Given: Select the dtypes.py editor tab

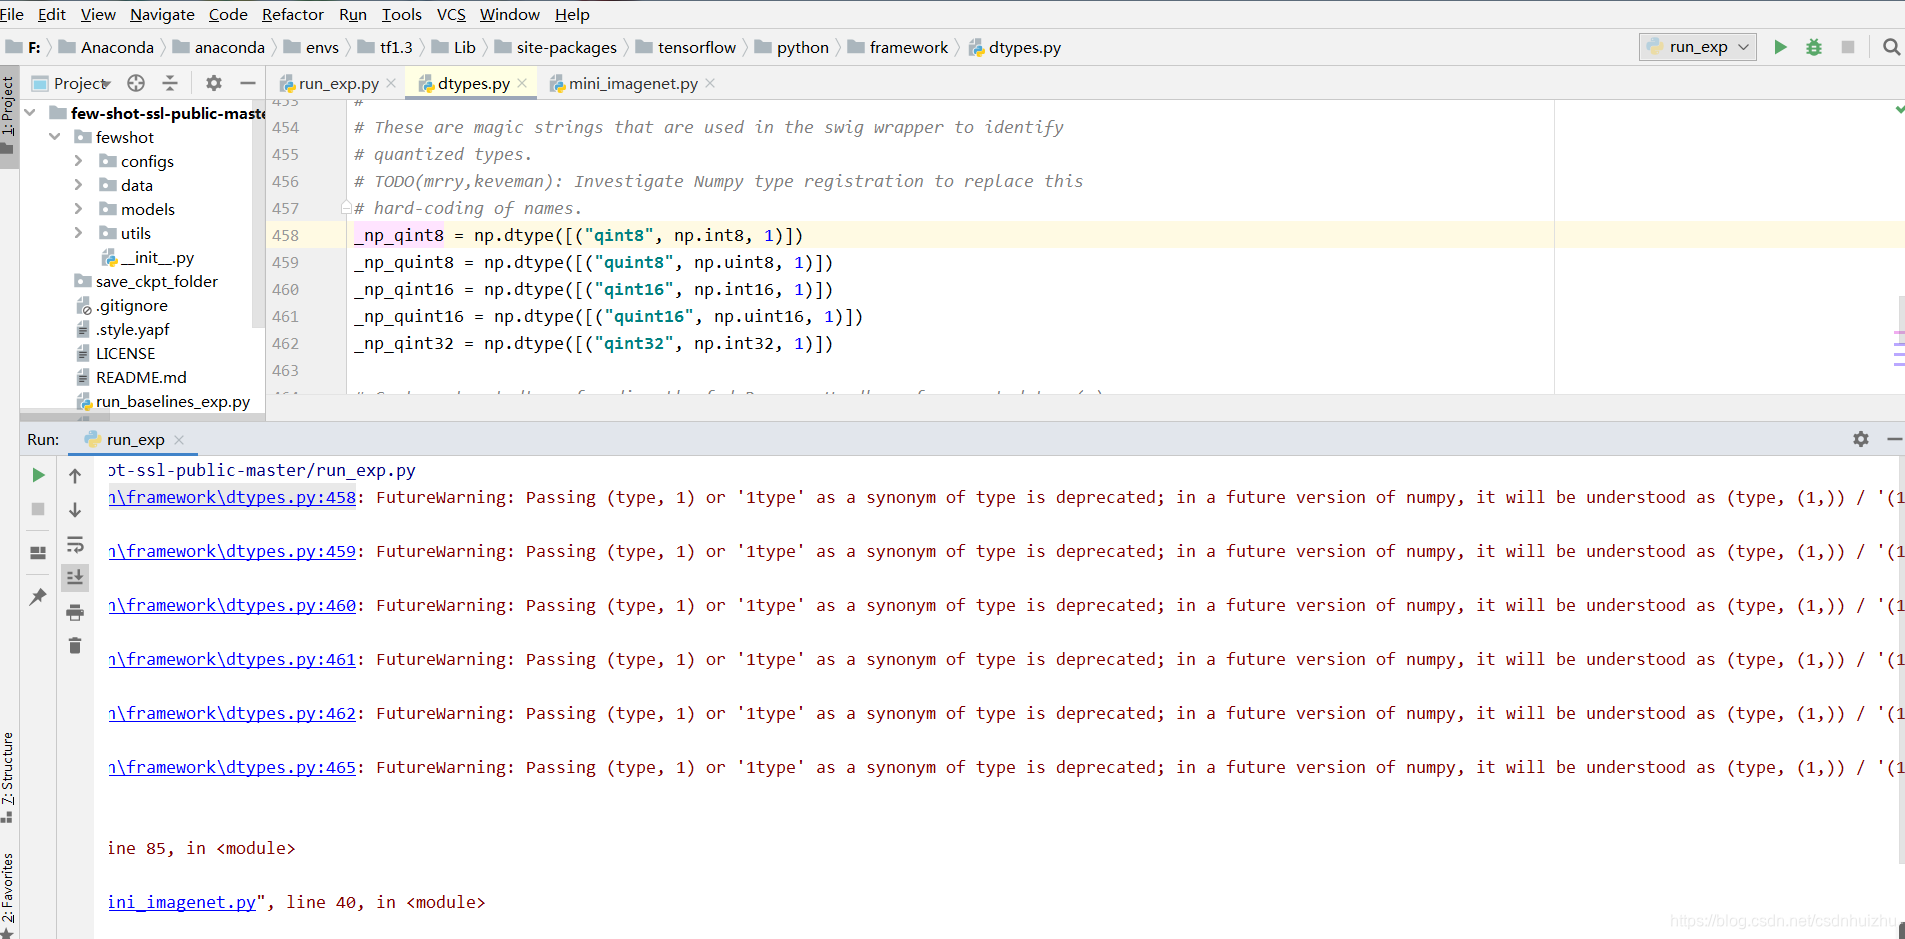Looking at the screenshot, I should click(473, 84).
